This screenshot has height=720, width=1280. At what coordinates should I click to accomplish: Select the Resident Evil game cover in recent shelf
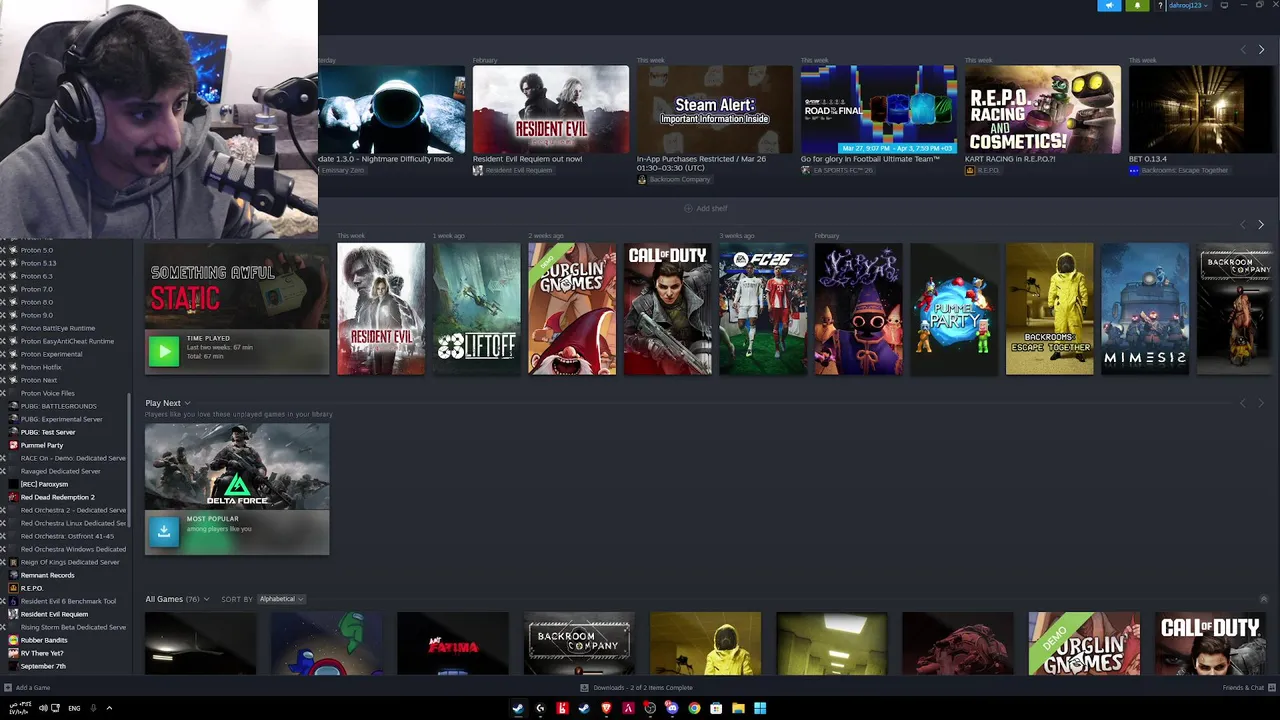click(380, 309)
